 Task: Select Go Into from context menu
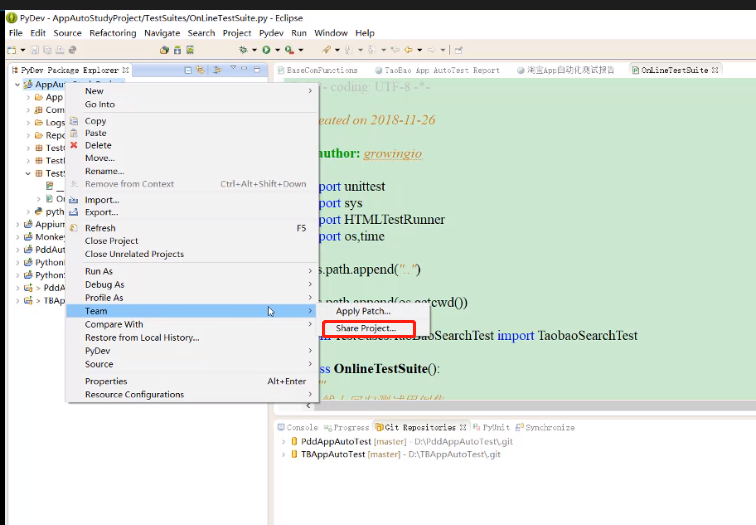pyautogui.click(x=192, y=104)
